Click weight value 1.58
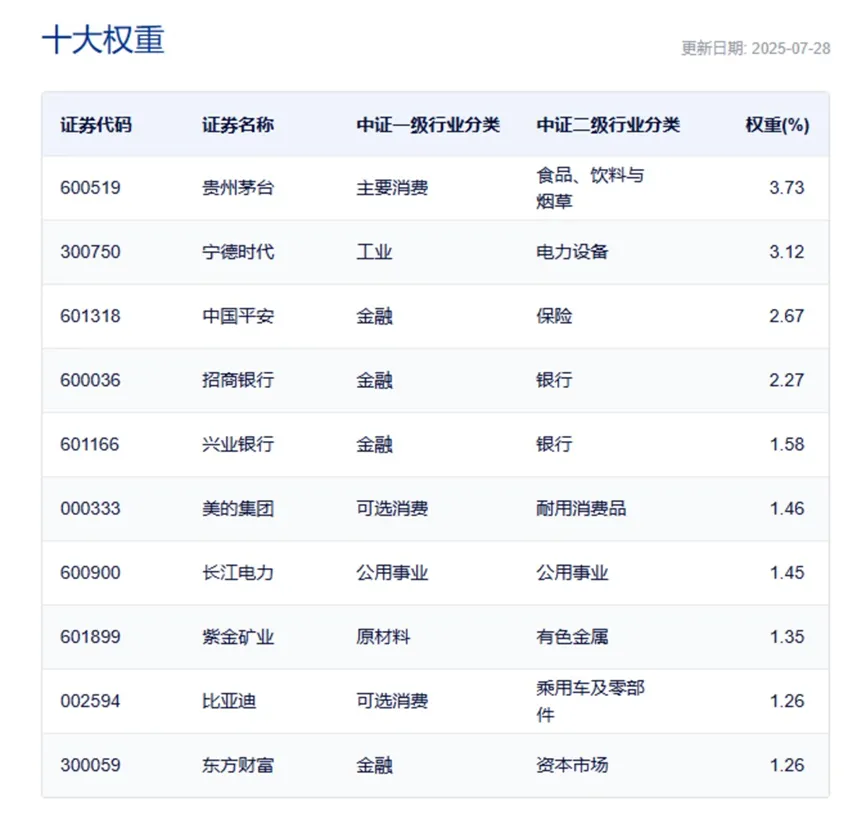 [x=787, y=444]
